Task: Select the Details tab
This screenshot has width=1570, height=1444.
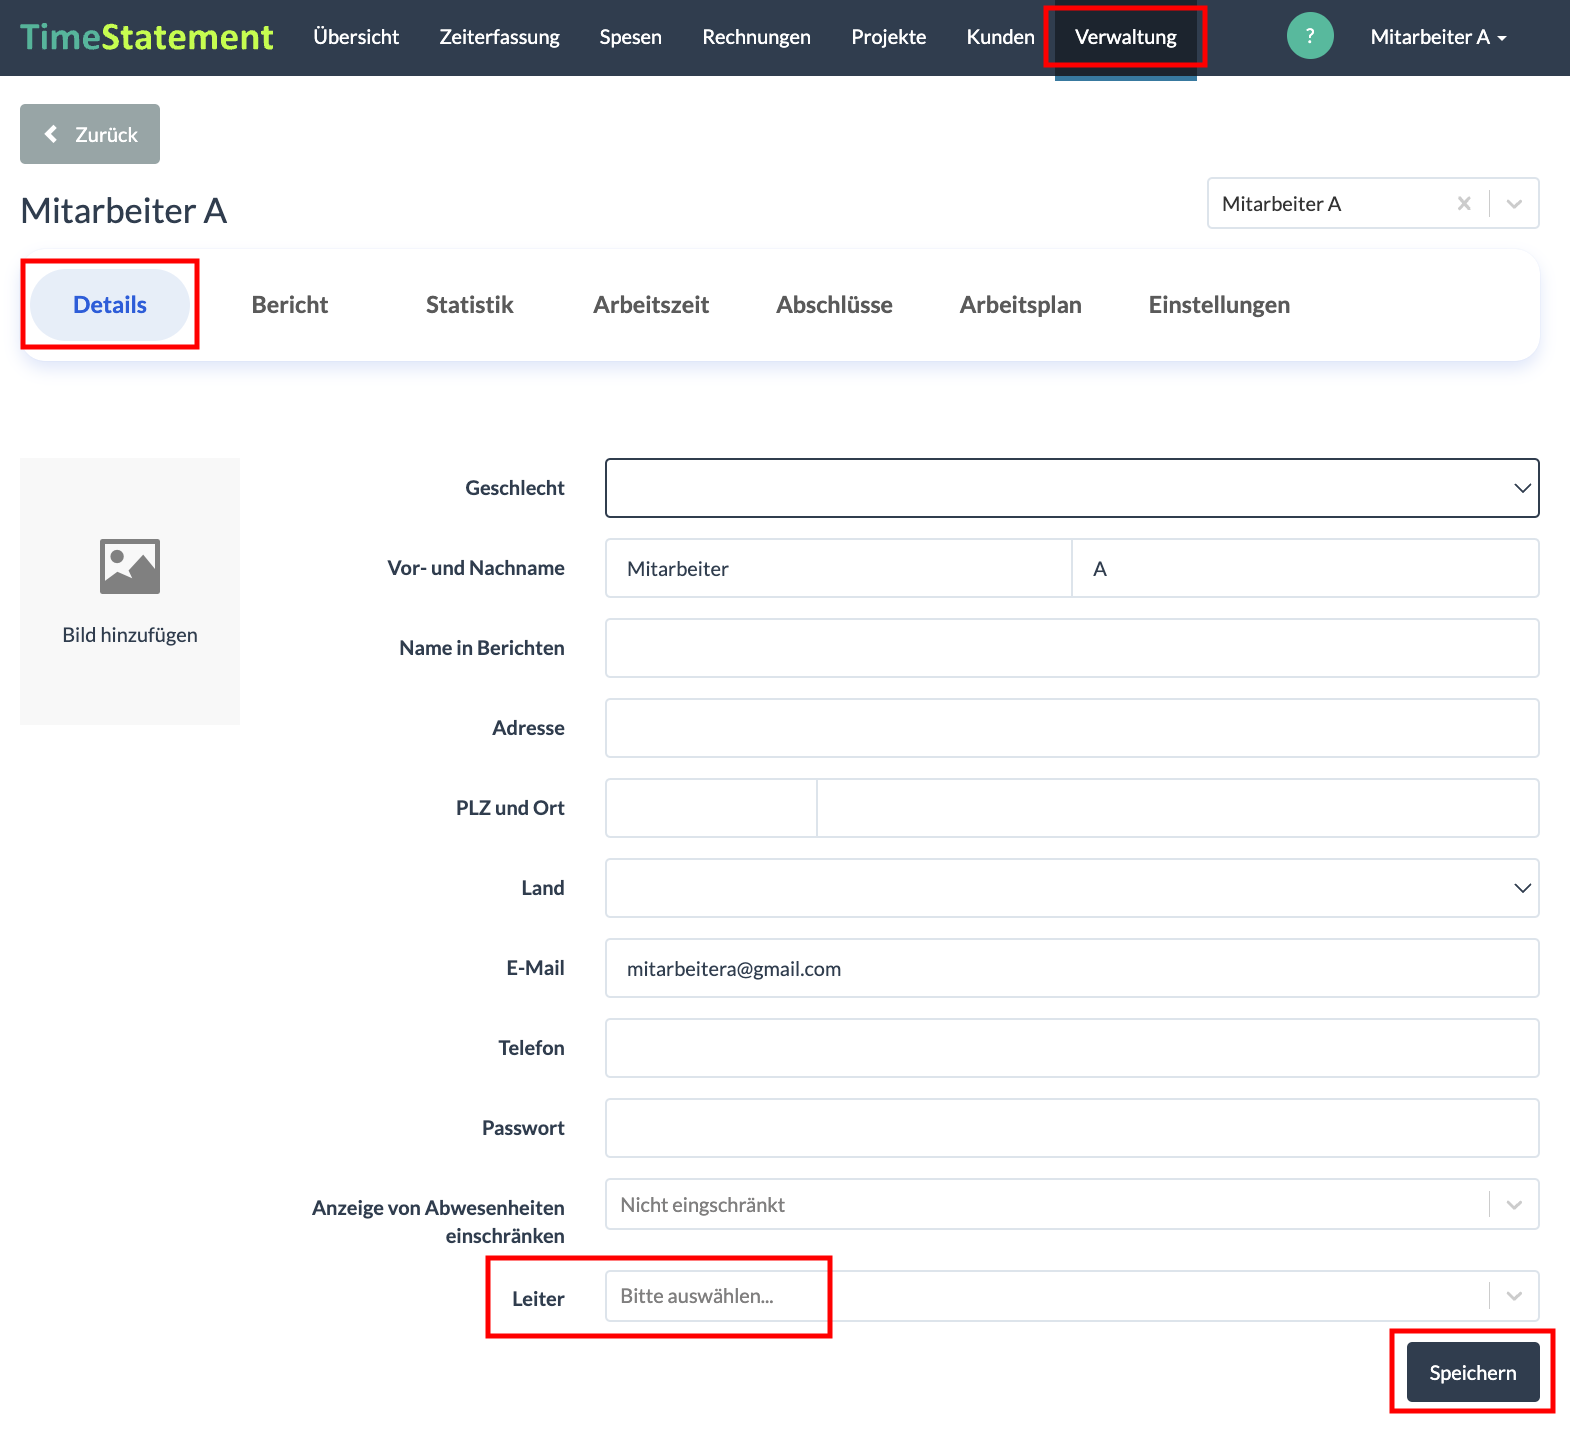Action: click(x=110, y=304)
